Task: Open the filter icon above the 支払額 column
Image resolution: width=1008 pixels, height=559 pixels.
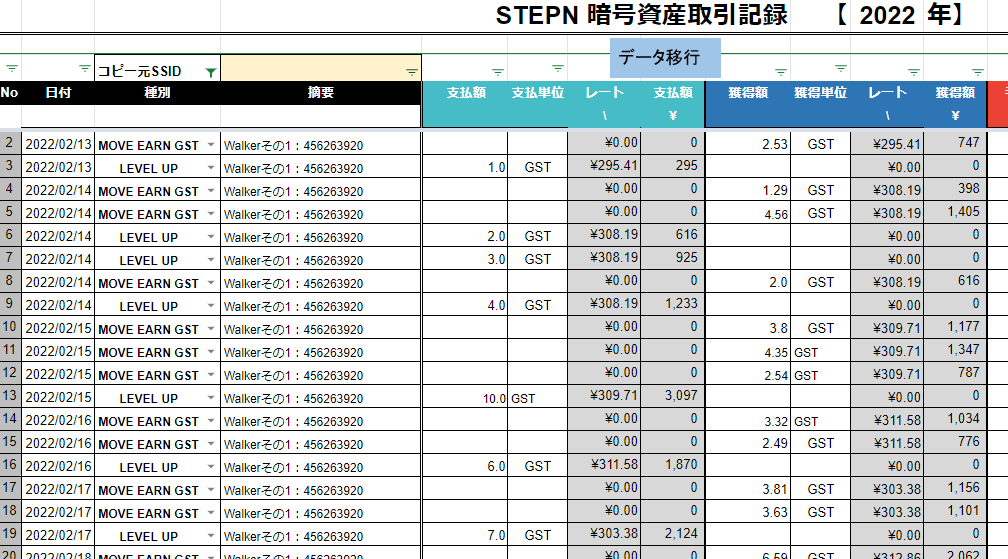Action: coord(497,71)
